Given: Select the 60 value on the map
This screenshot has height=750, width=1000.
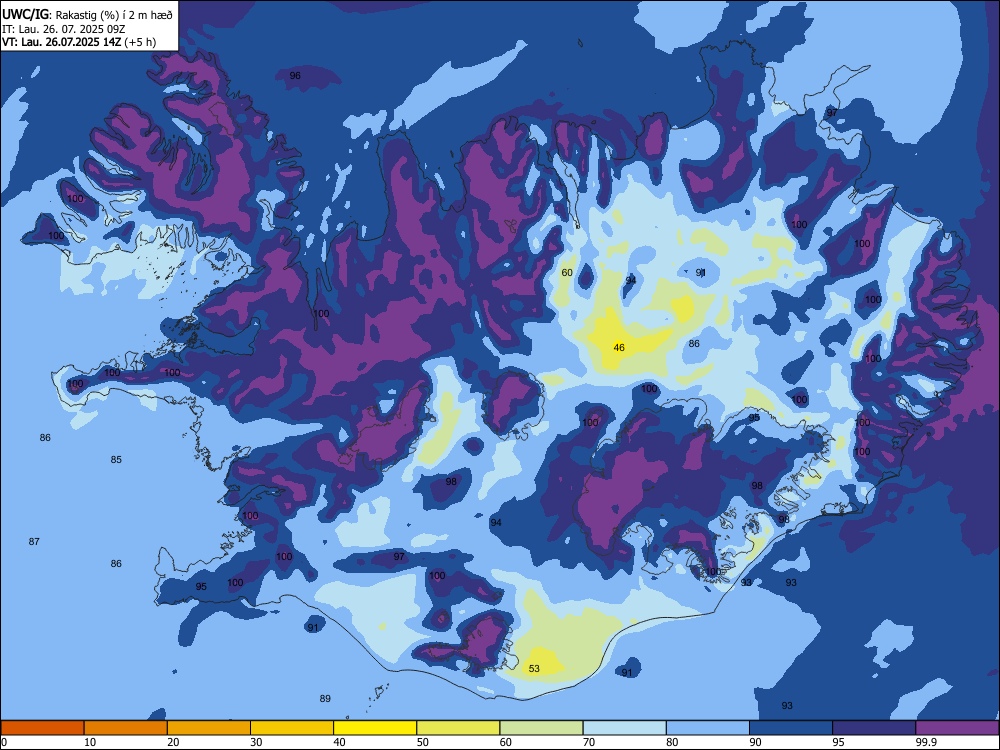Looking at the screenshot, I should point(566,272).
